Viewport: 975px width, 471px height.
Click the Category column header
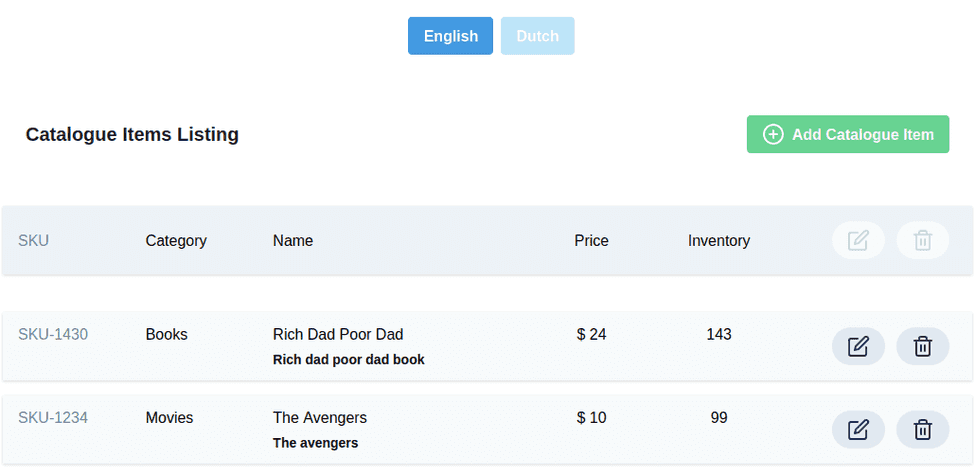coord(176,240)
